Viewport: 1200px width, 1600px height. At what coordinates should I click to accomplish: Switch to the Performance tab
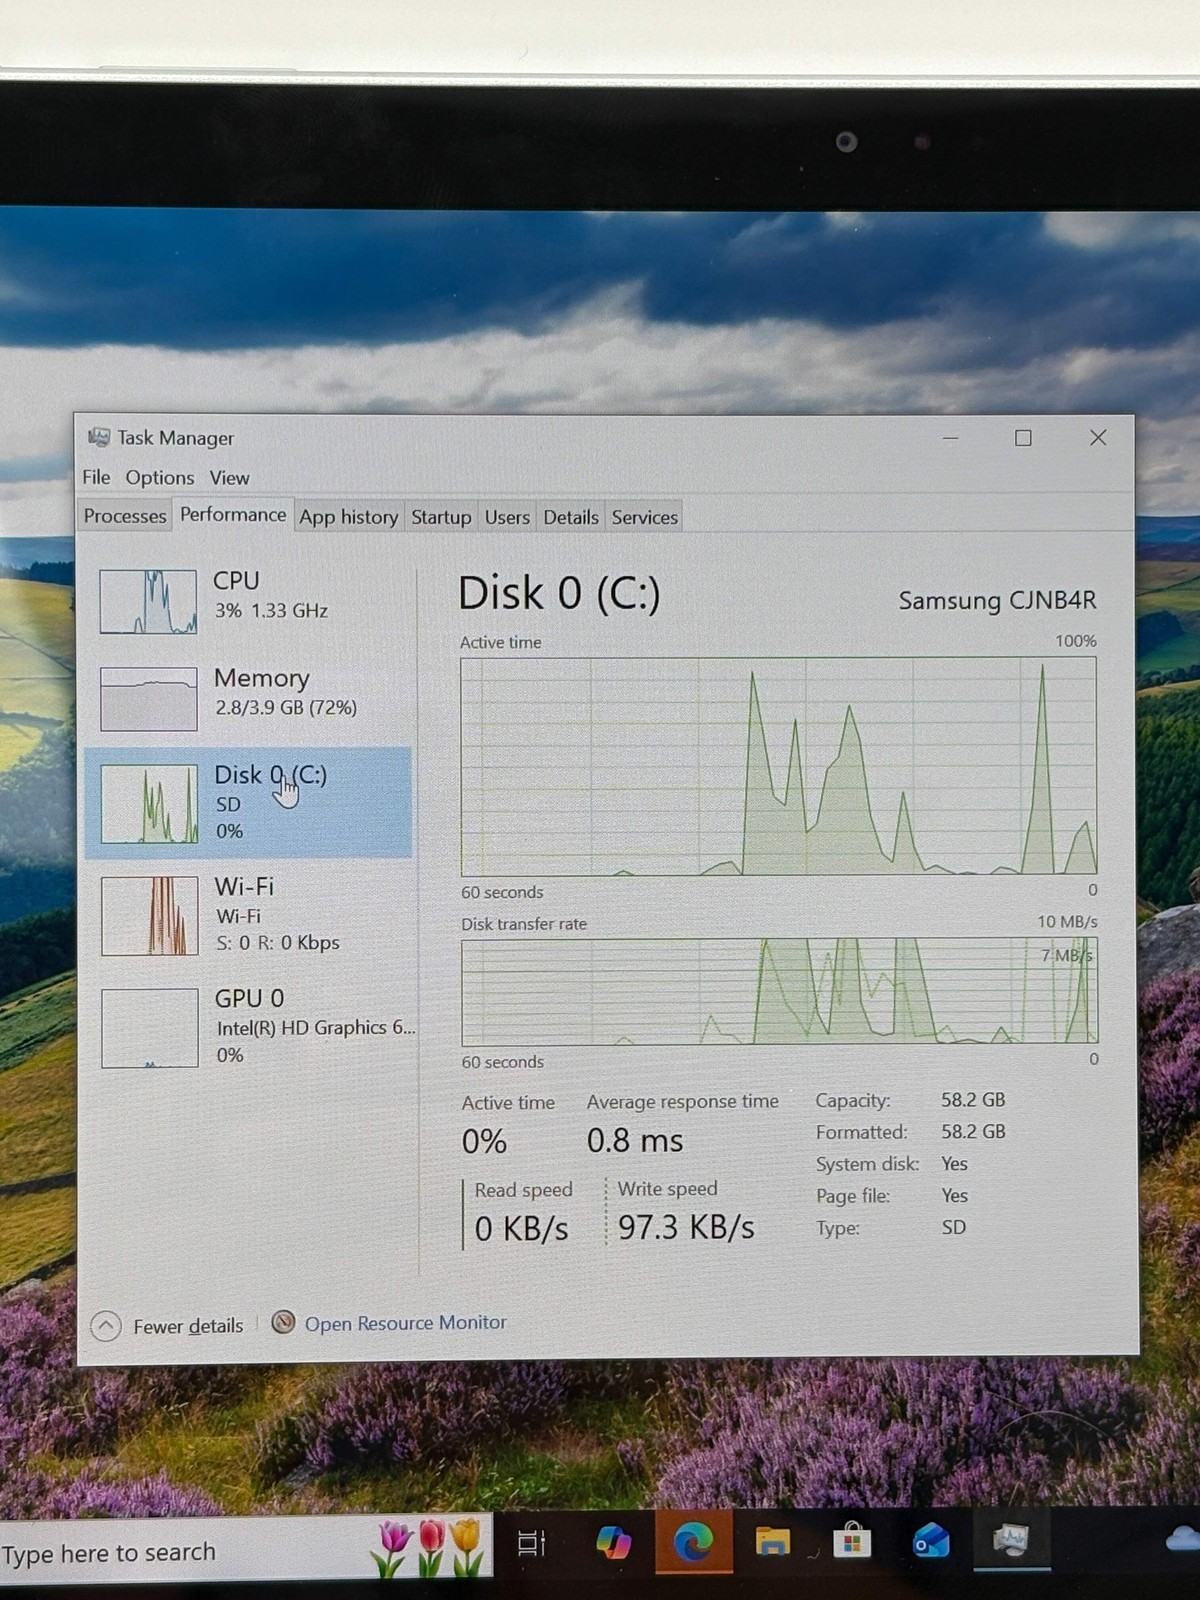click(x=233, y=514)
